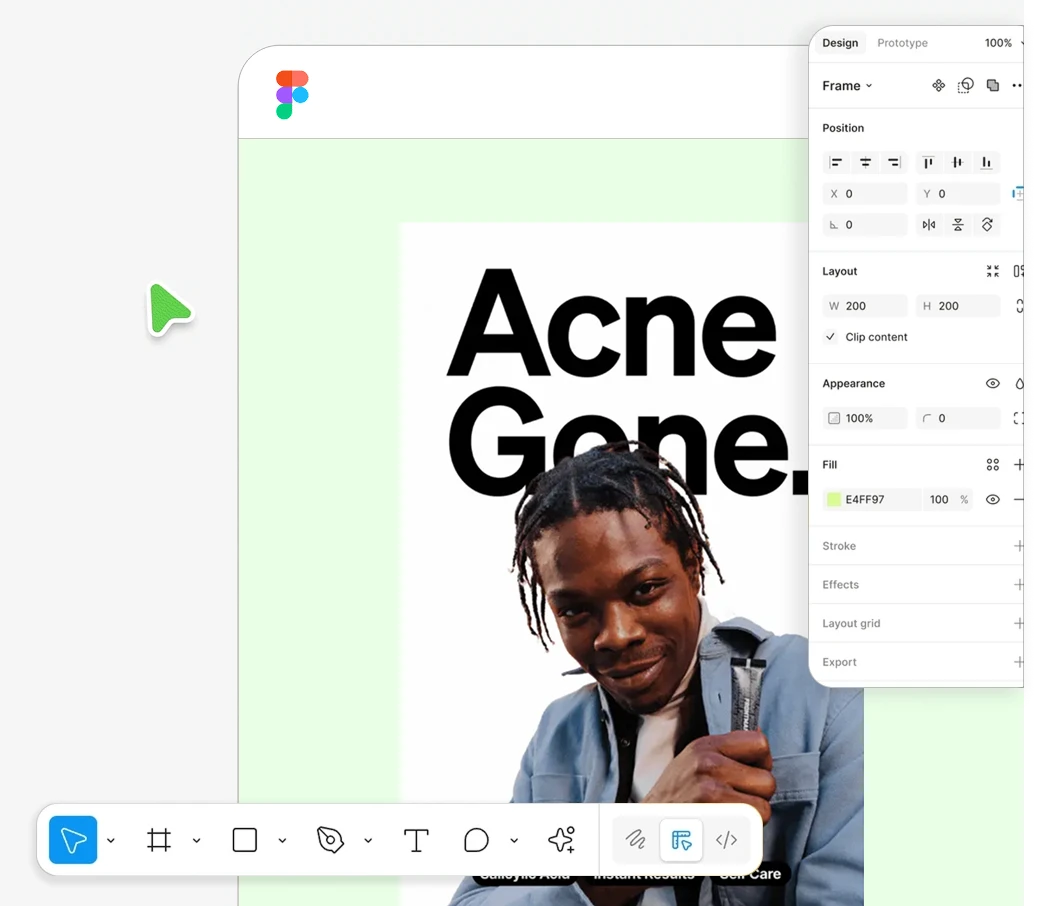Add an effect with plus button

[x=1018, y=584]
